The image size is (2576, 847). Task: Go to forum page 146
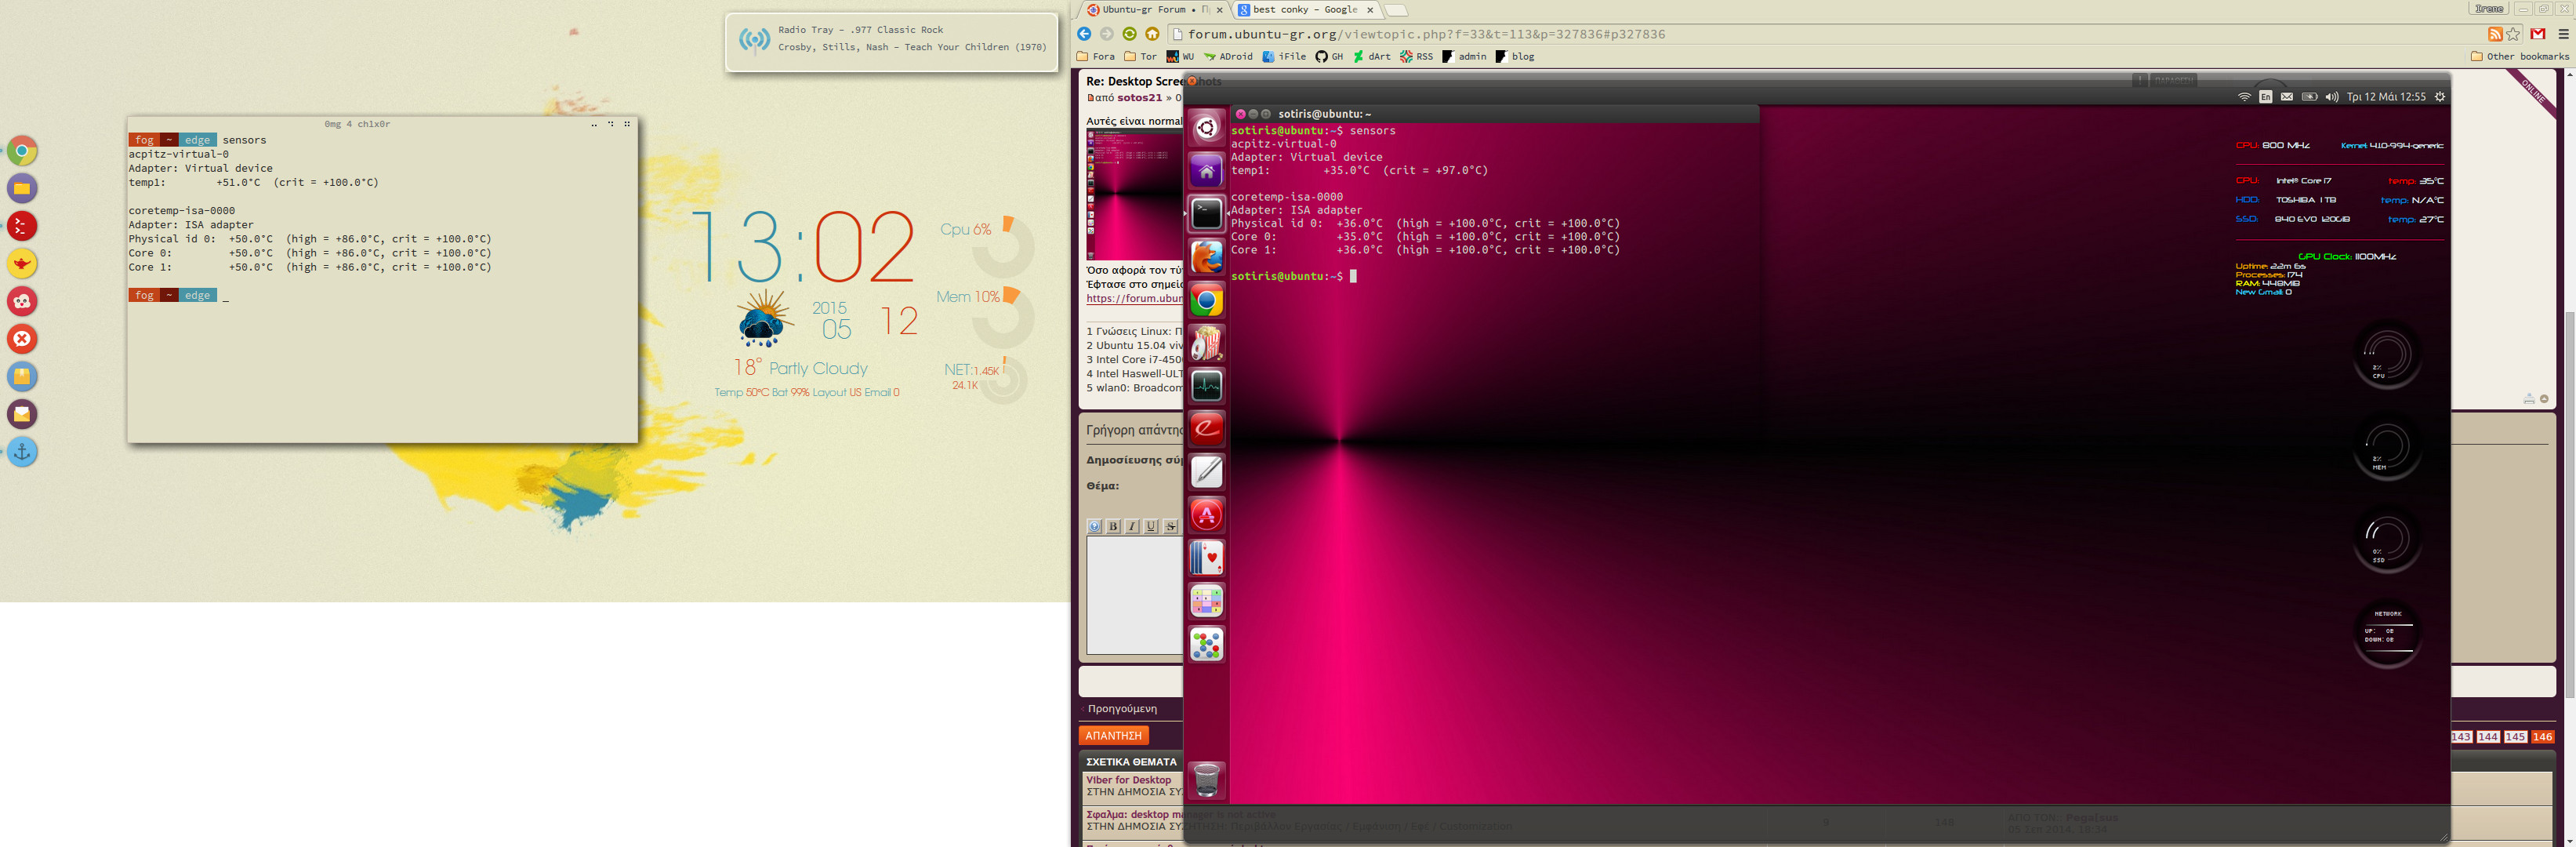pyautogui.click(x=2542, y=737)
